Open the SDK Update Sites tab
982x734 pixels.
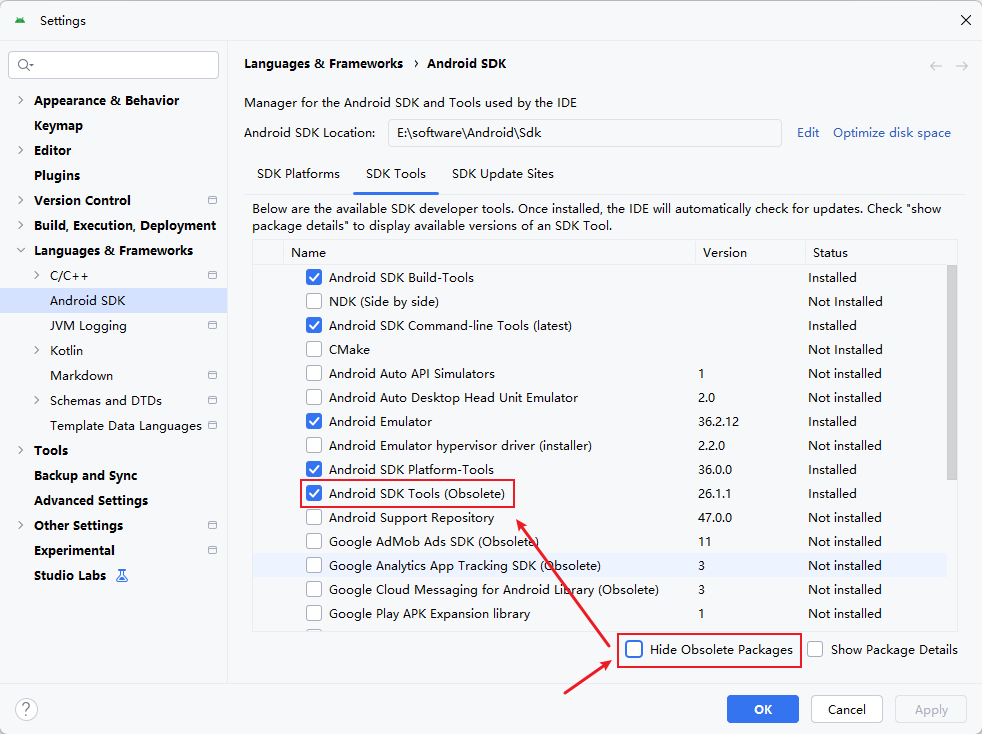pos(502,174)
